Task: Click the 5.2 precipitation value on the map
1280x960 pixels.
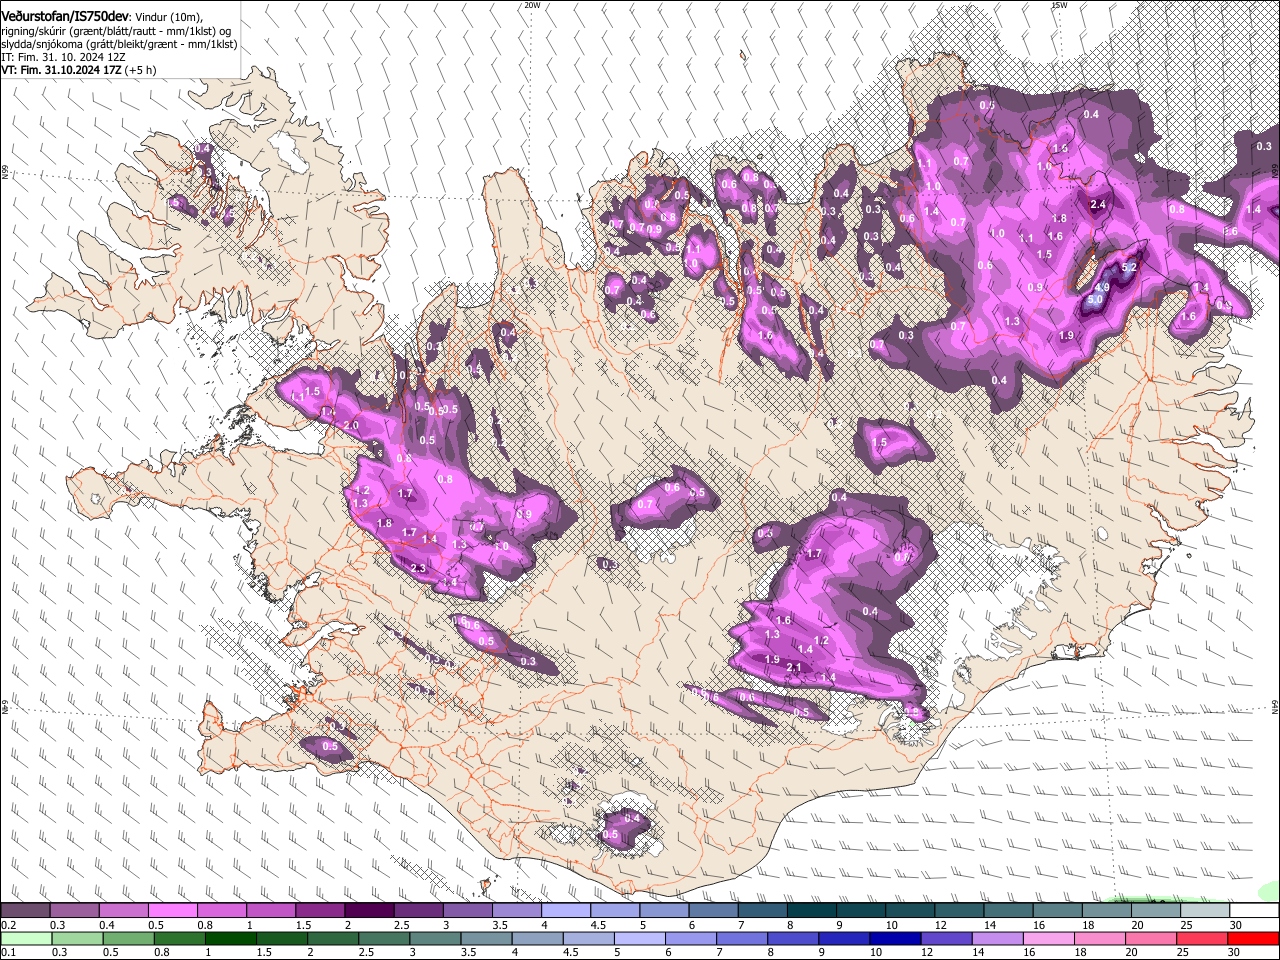Action: [1131, 268]
